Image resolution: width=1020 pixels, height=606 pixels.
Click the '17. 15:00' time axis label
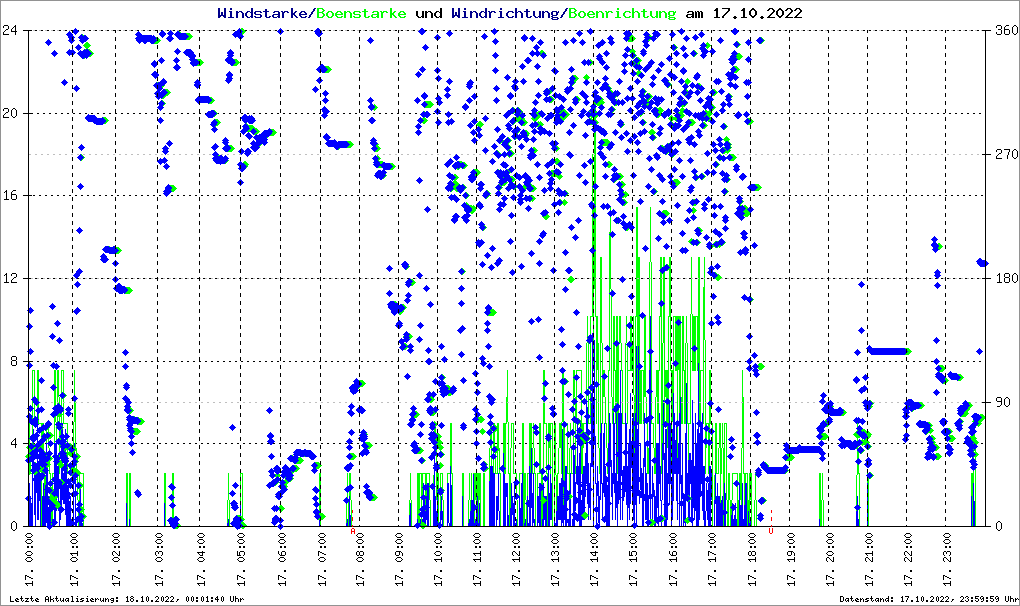(x=634, y=559)
